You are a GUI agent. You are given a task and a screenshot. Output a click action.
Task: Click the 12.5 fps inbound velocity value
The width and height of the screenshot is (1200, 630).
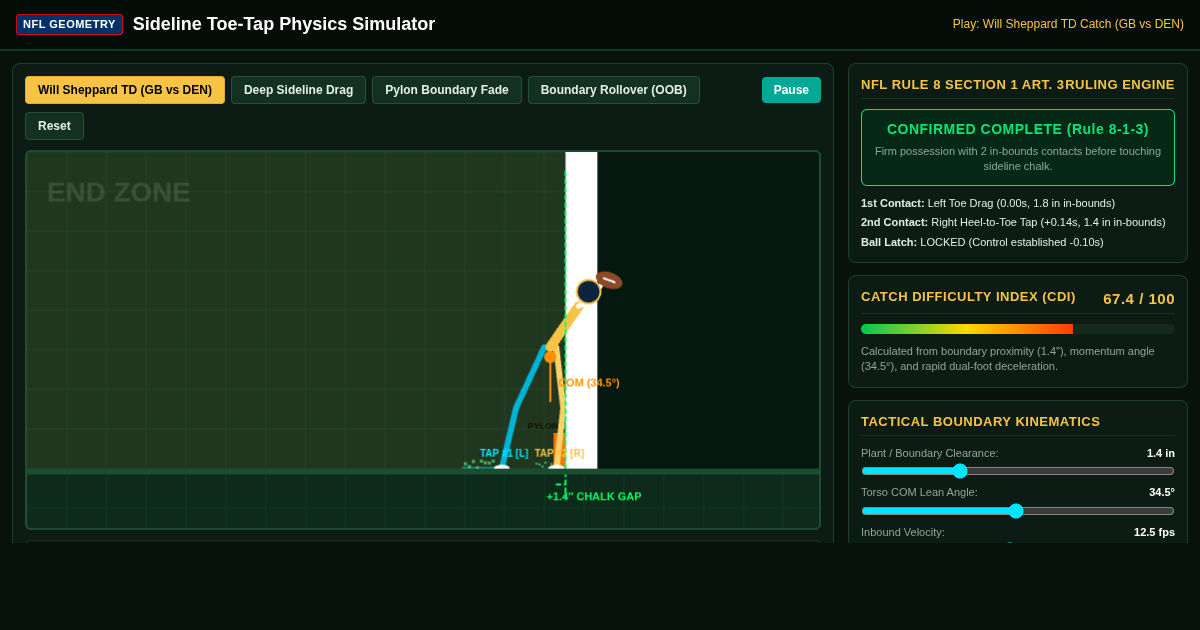point(1154,532)
